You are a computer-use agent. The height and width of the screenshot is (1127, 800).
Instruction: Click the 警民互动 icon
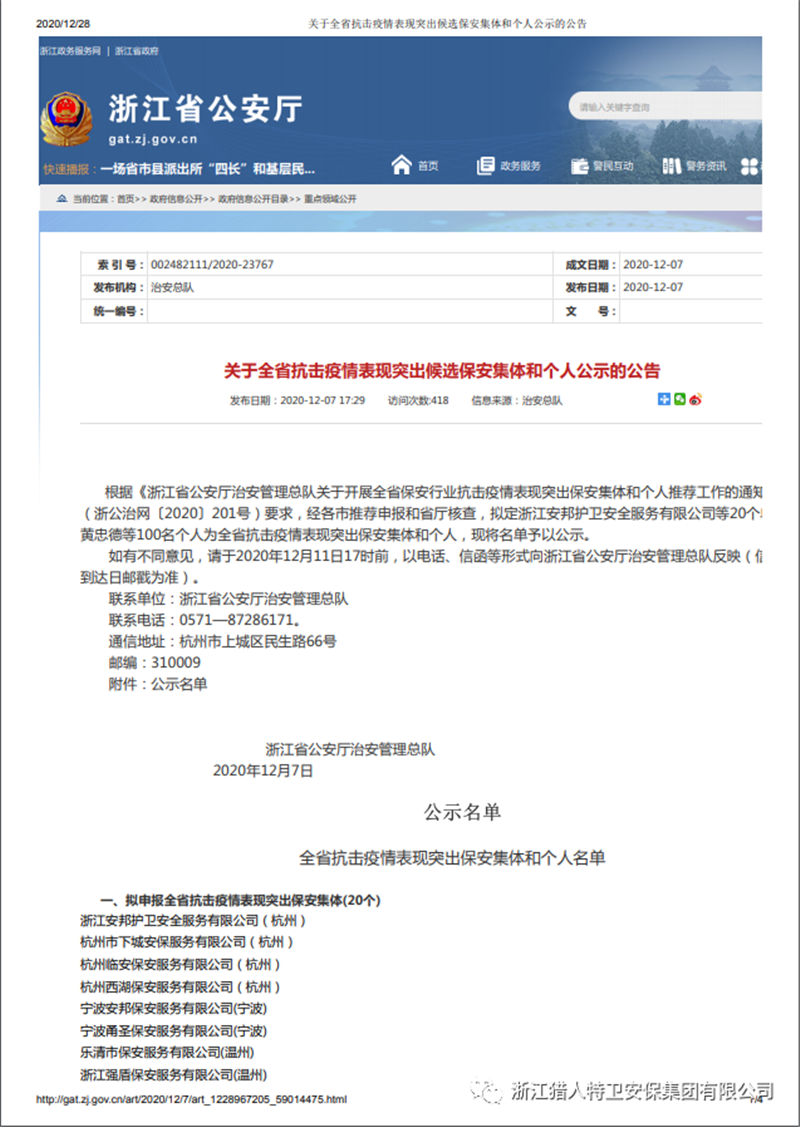tap(580, 166)
